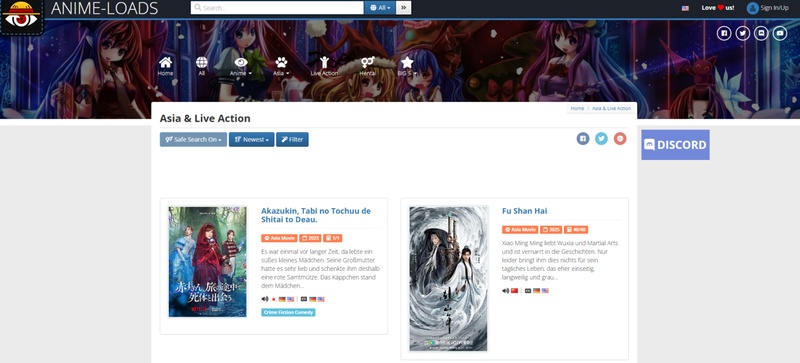
Task: Click the Japanese flag under Akazukin
Action: (x=273, y=299)
